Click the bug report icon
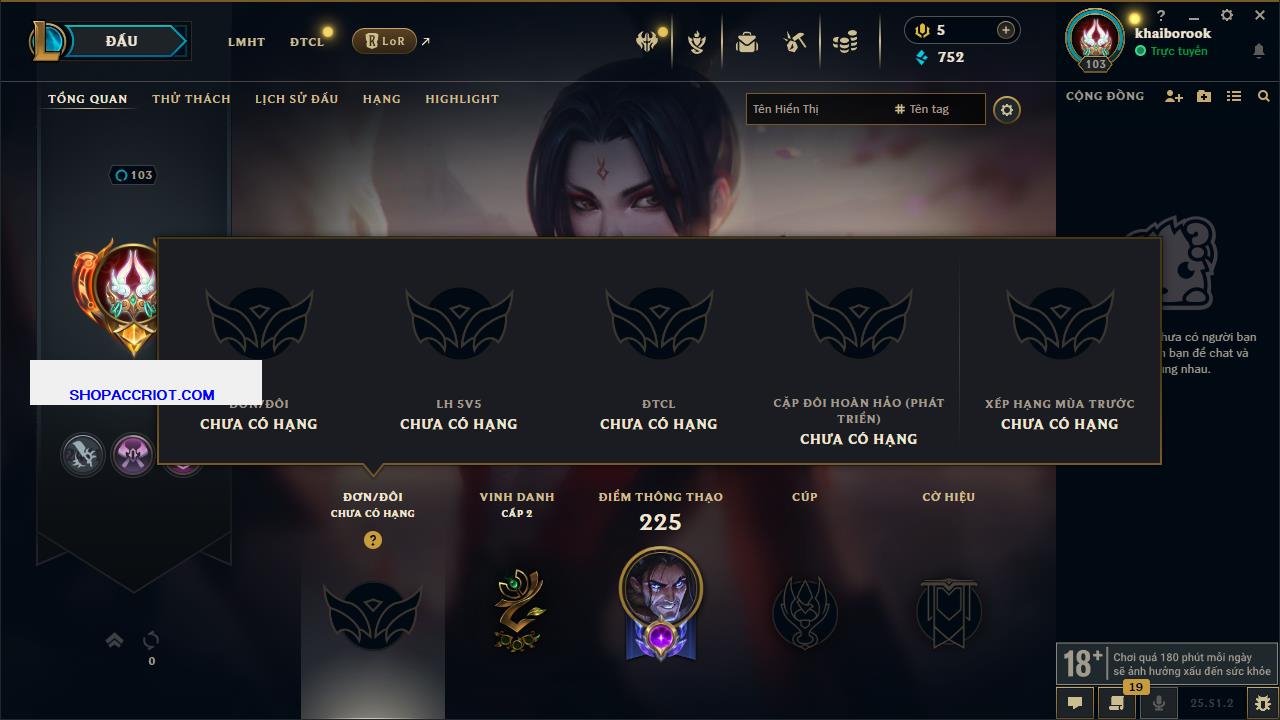Screen dimensions: 1280x720 point(1263,703)
